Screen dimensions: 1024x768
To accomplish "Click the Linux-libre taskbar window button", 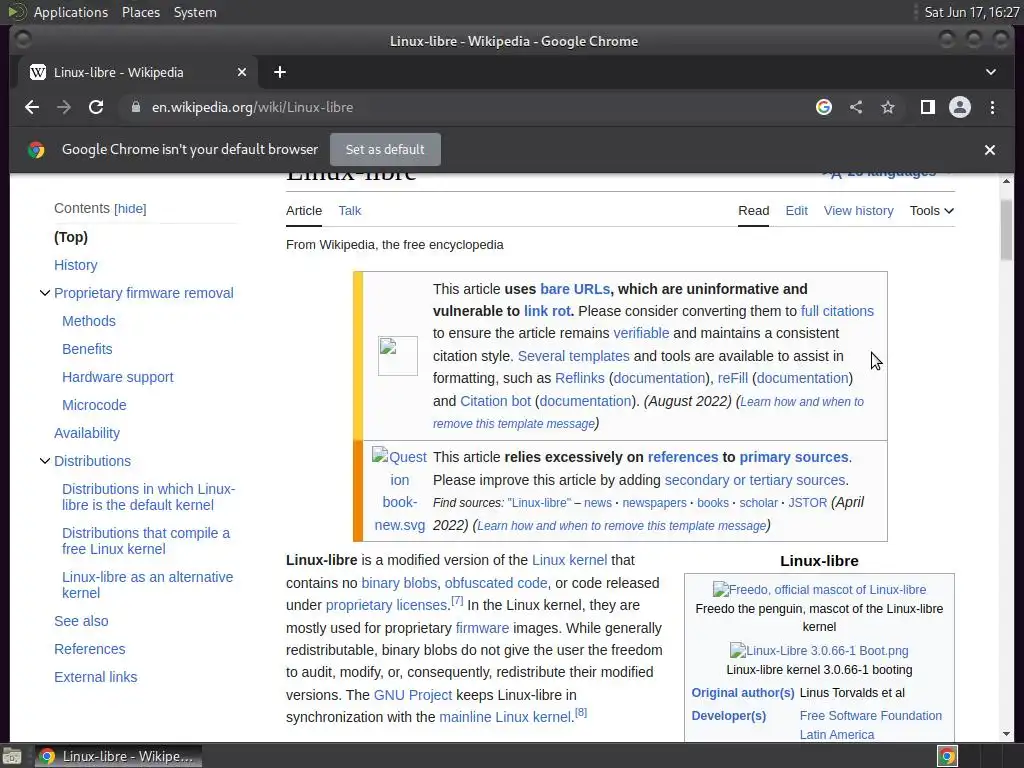I will click(x=118, y=756).
